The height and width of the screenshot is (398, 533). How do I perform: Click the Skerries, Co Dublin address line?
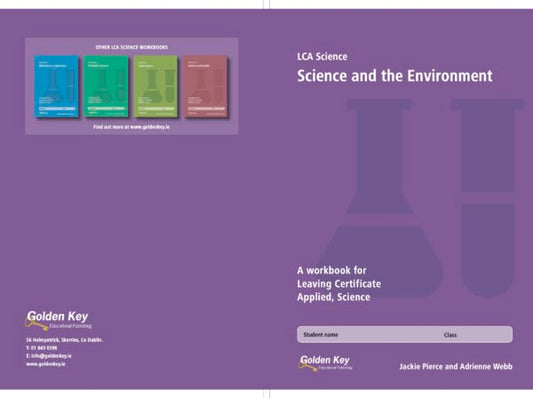(64, 340)
